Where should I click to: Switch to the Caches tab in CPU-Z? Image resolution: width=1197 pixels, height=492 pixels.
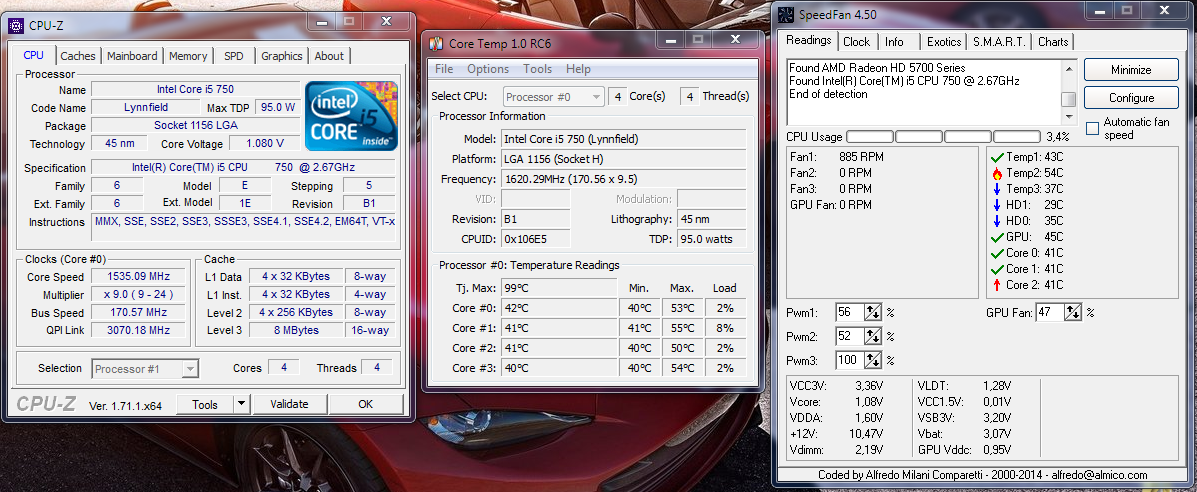pyautogui.click(x=78, y=56)
